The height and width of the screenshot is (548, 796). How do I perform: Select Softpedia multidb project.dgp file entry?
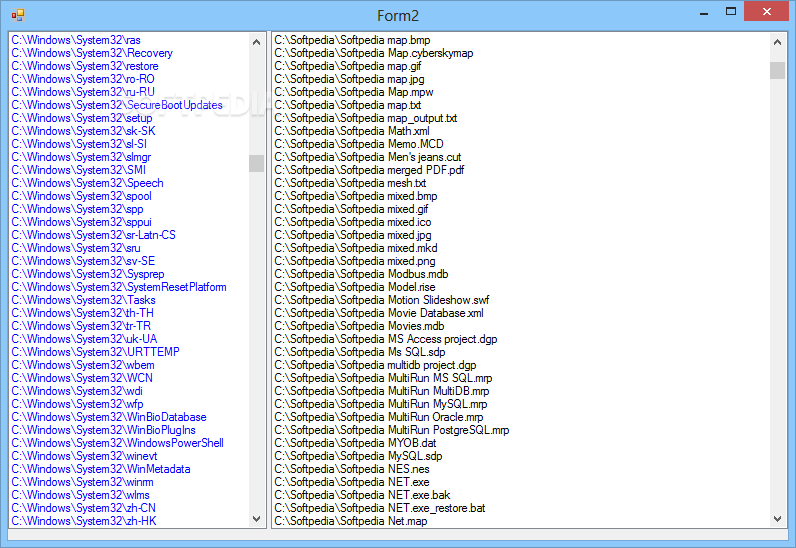375,365
